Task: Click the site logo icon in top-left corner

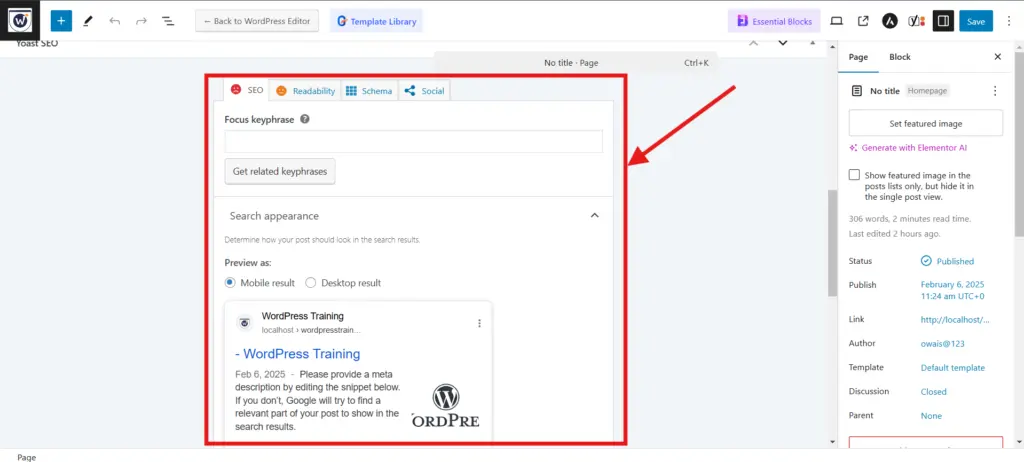Action: point(20,20)
